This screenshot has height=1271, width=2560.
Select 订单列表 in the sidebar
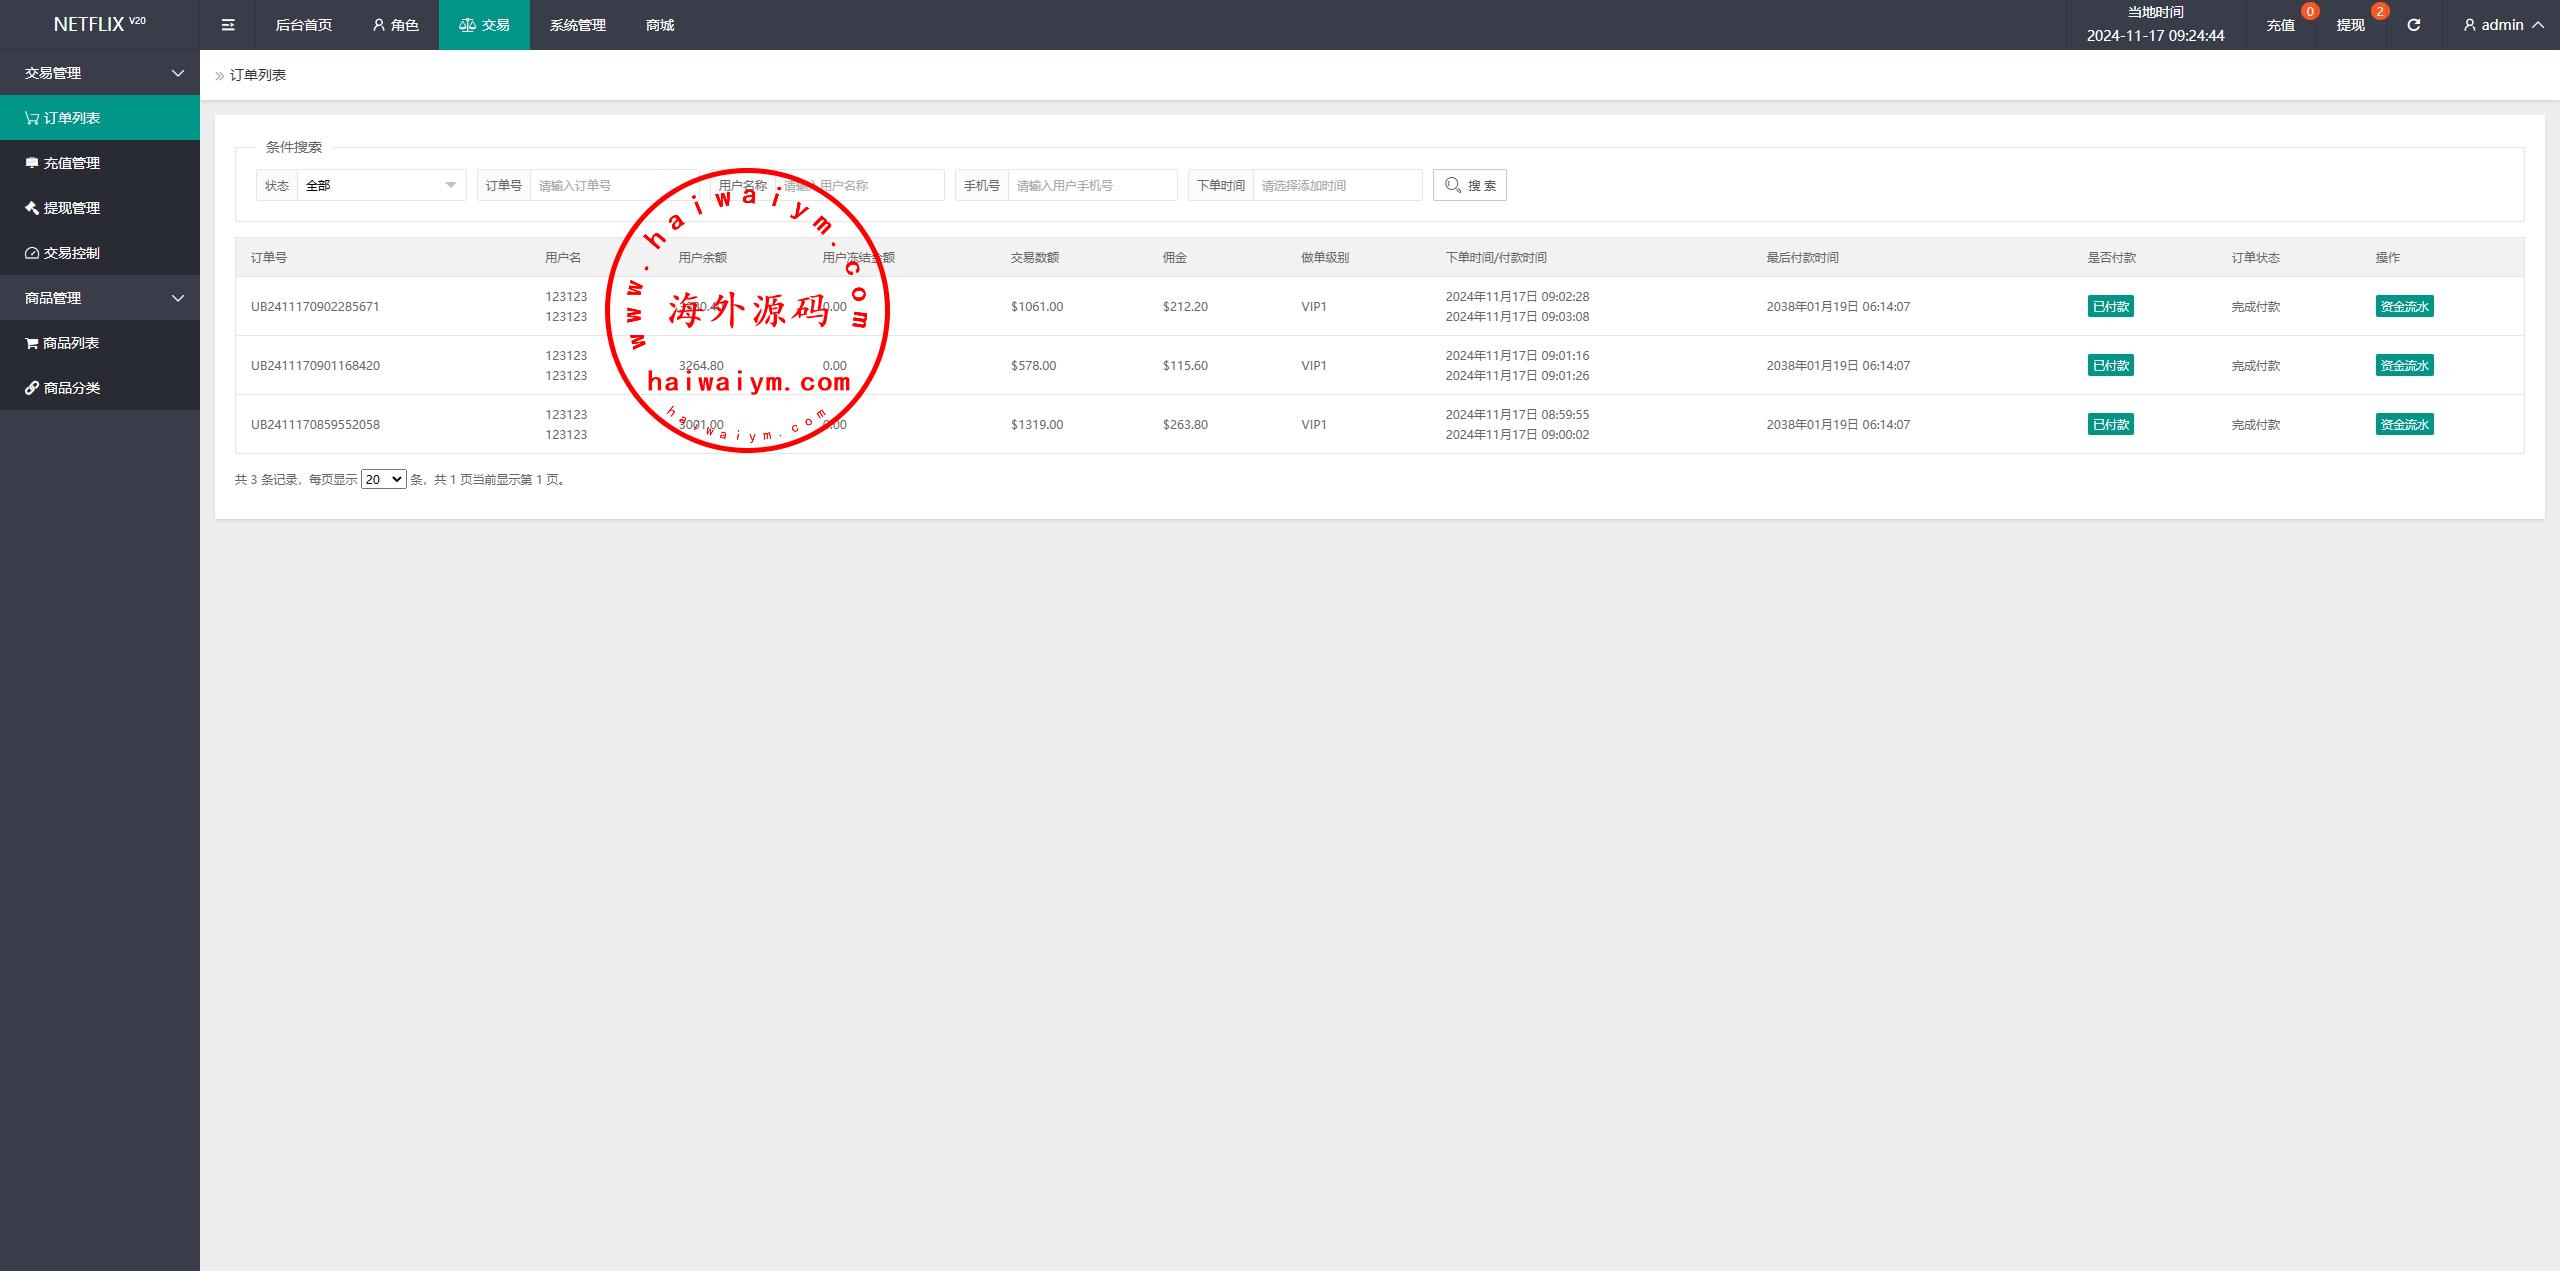click(x=71, y=118)
